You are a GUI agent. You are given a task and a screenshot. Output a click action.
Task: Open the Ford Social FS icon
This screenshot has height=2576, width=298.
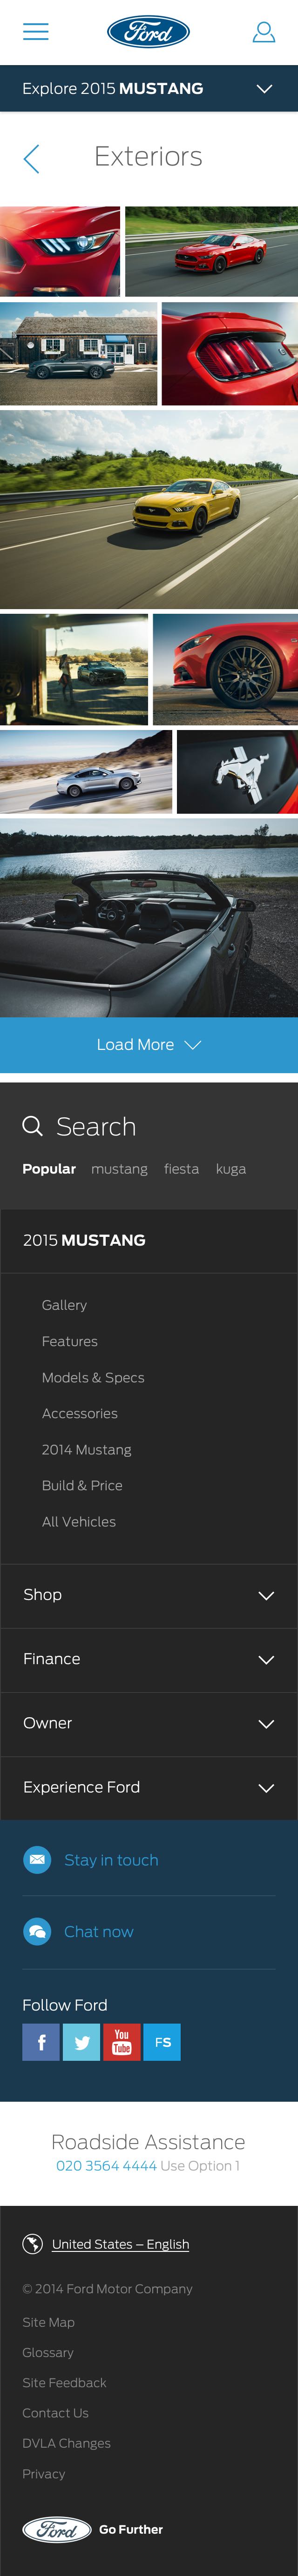pos(162,2042)
